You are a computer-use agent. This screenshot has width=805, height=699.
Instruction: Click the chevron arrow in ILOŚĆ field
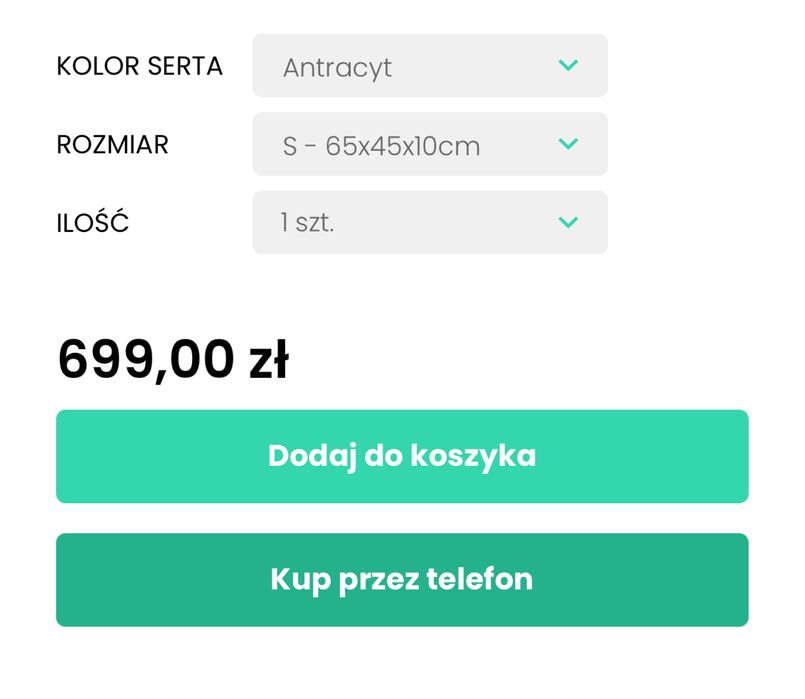click(568, 222)
